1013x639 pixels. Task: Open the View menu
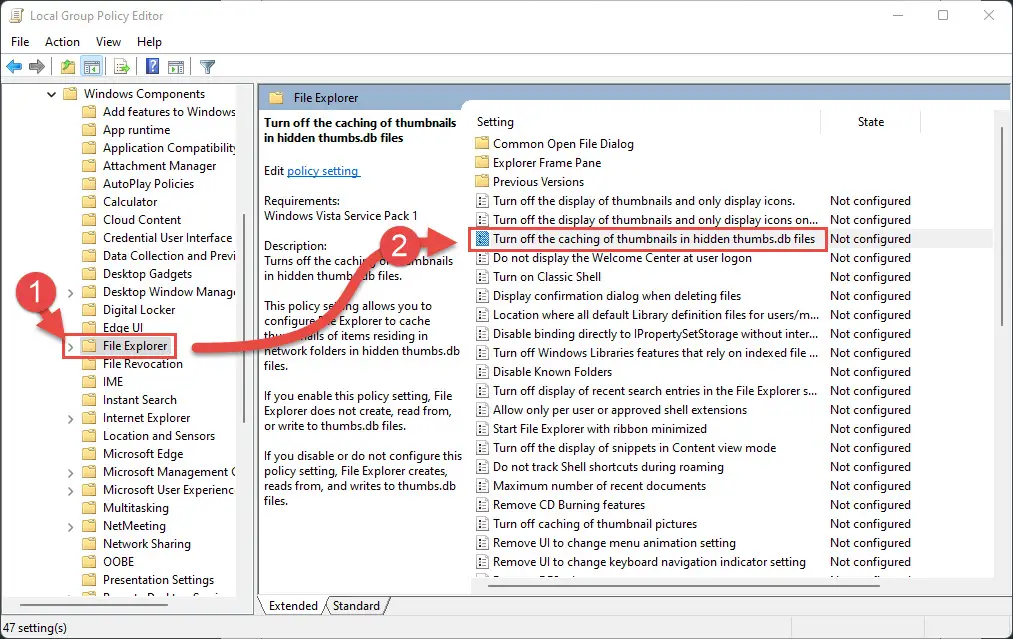108,41
